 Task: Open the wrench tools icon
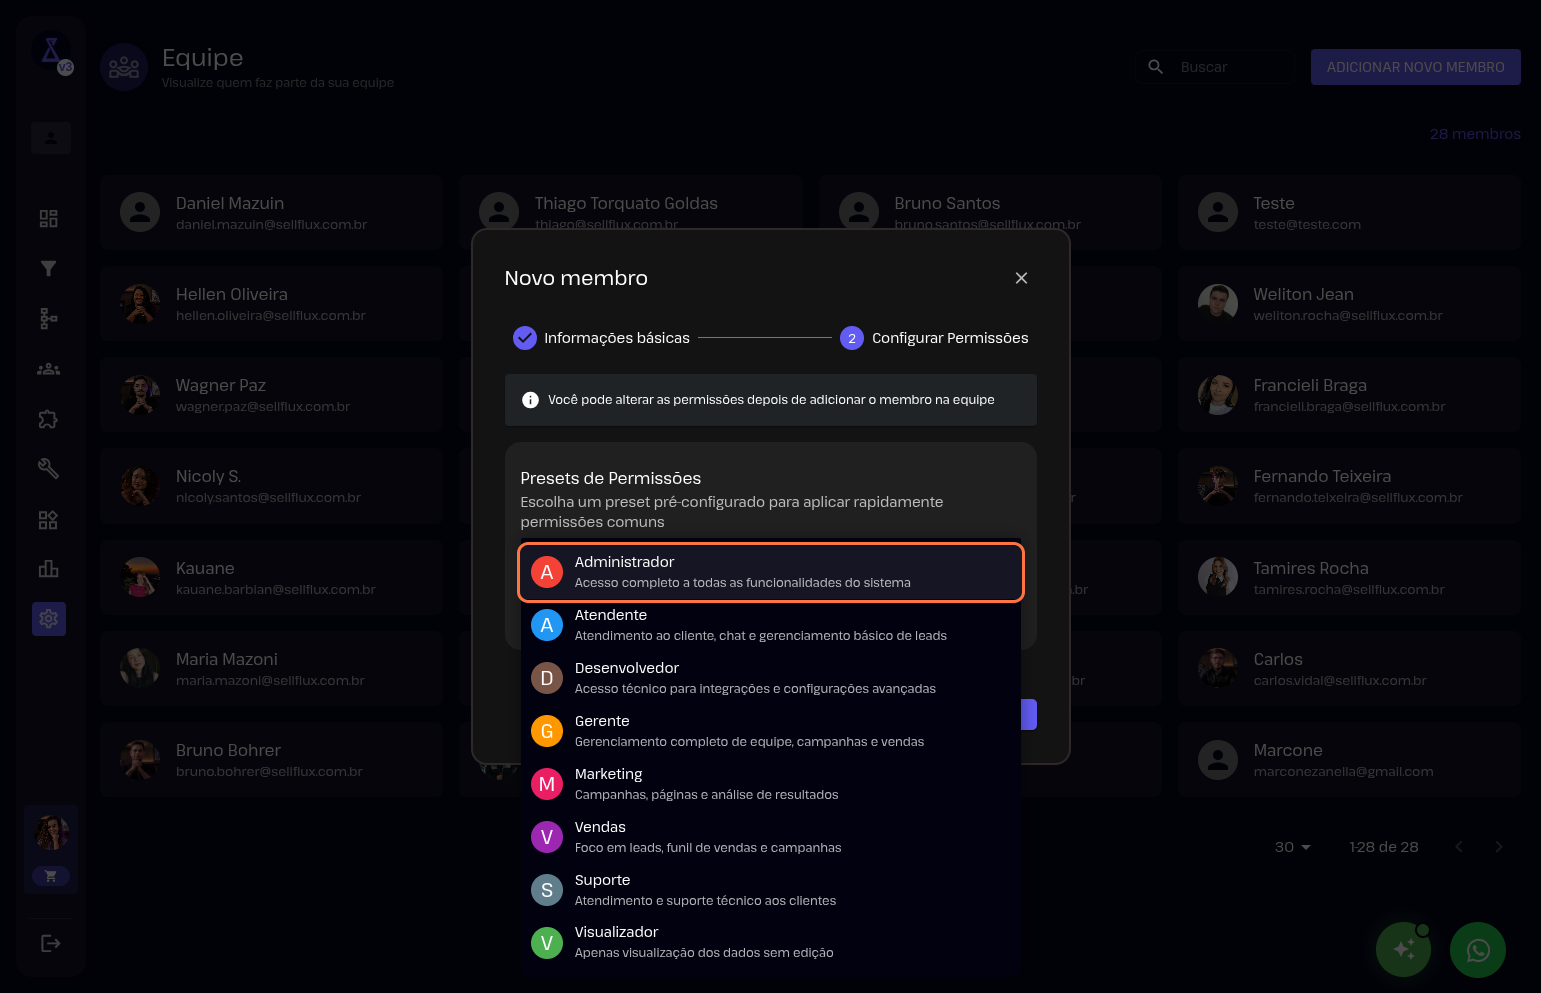pos(48,469)
